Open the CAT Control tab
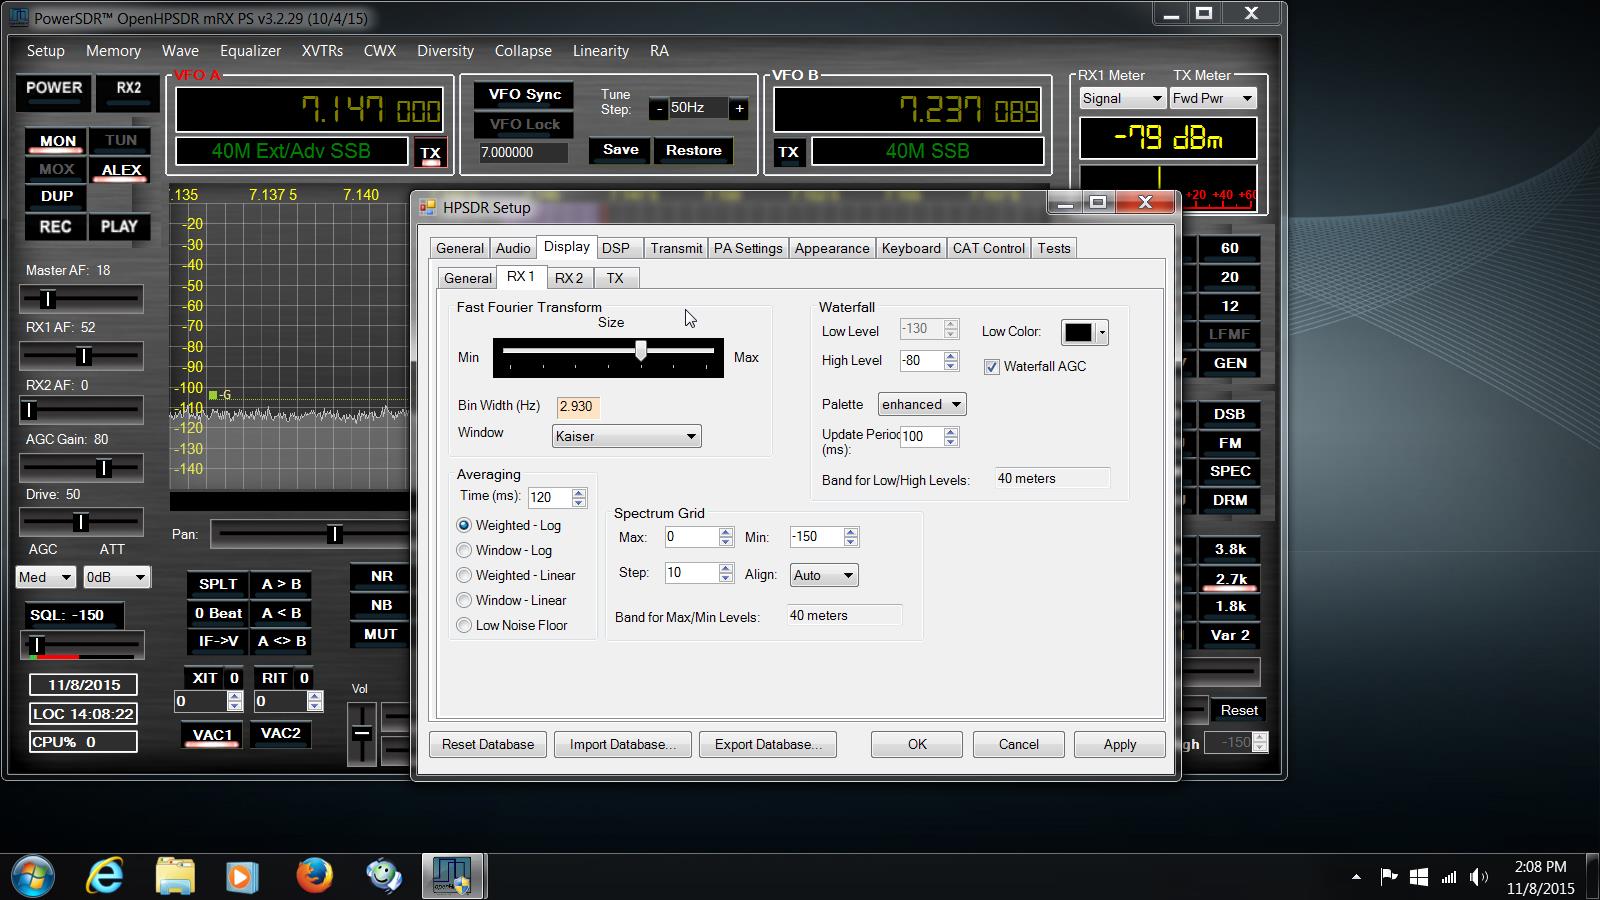The image size is (1600, 900). pos(989,248)
